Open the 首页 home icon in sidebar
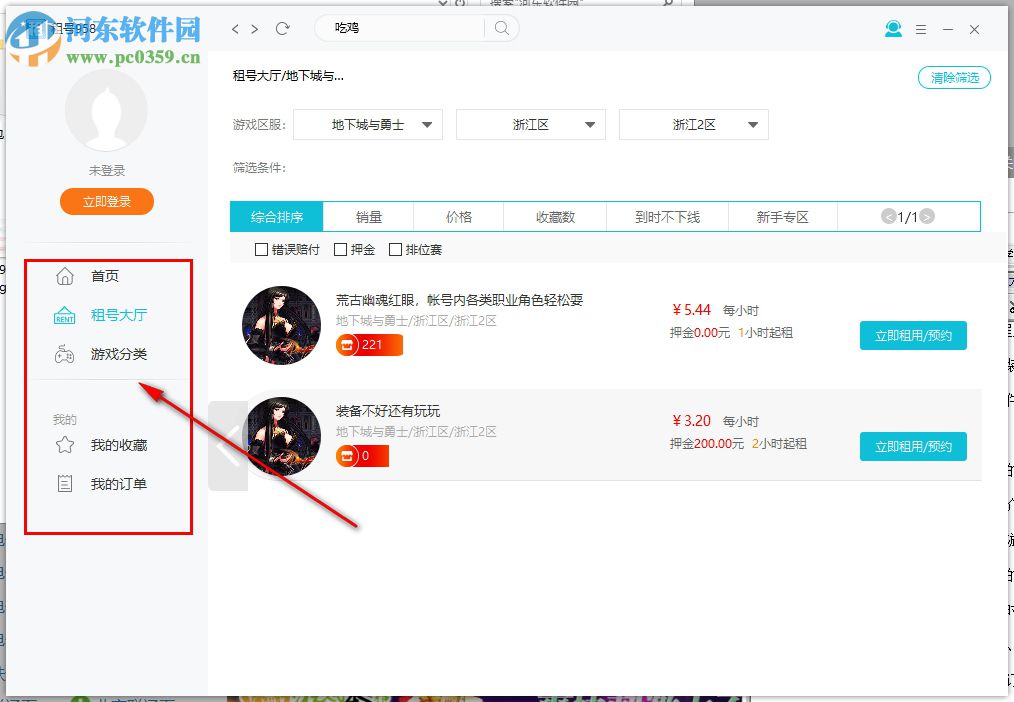The width and height of the screenshot is (1014, 702). click(65, 276)
